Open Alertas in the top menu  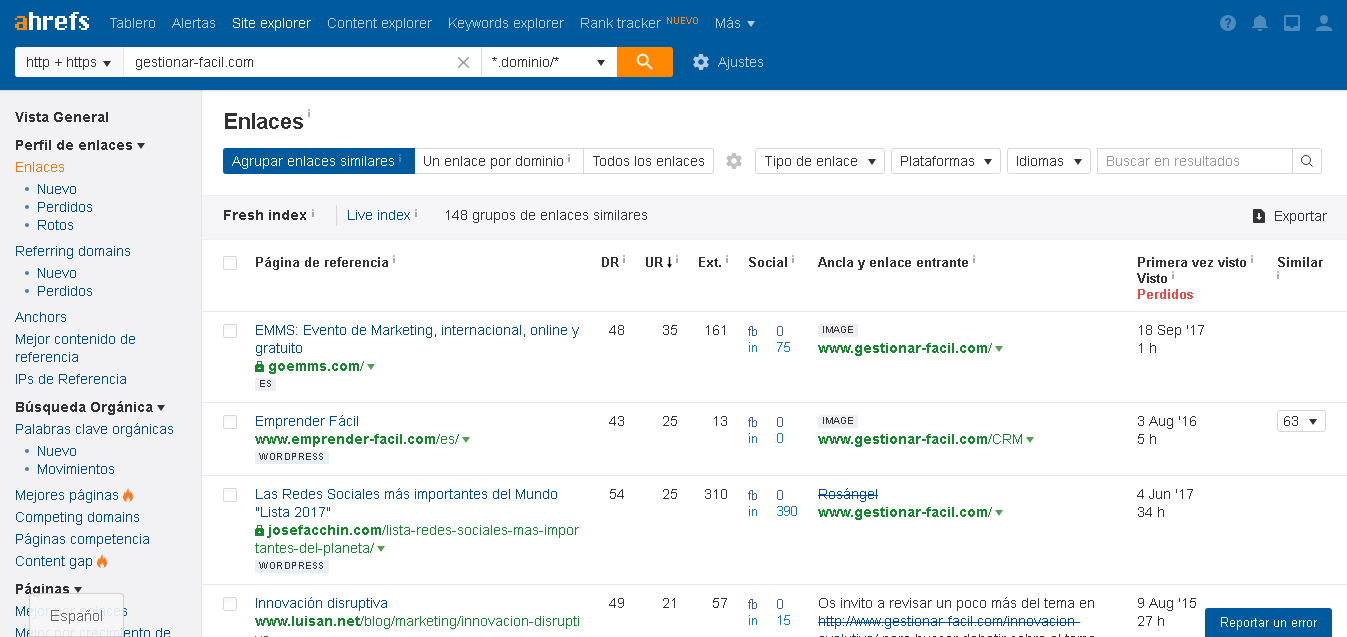click(x=194, y=23)
